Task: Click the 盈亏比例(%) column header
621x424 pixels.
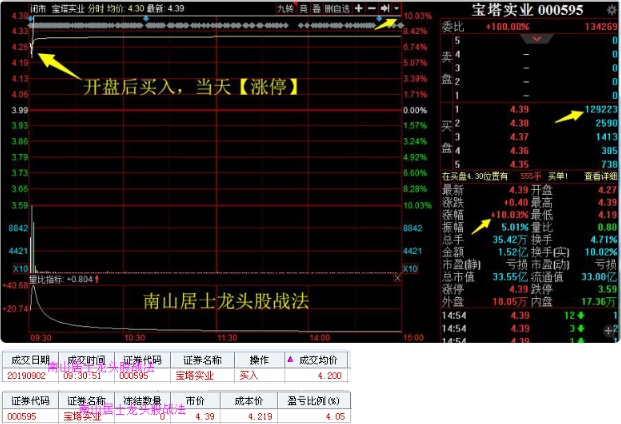Action: point(313,401)
